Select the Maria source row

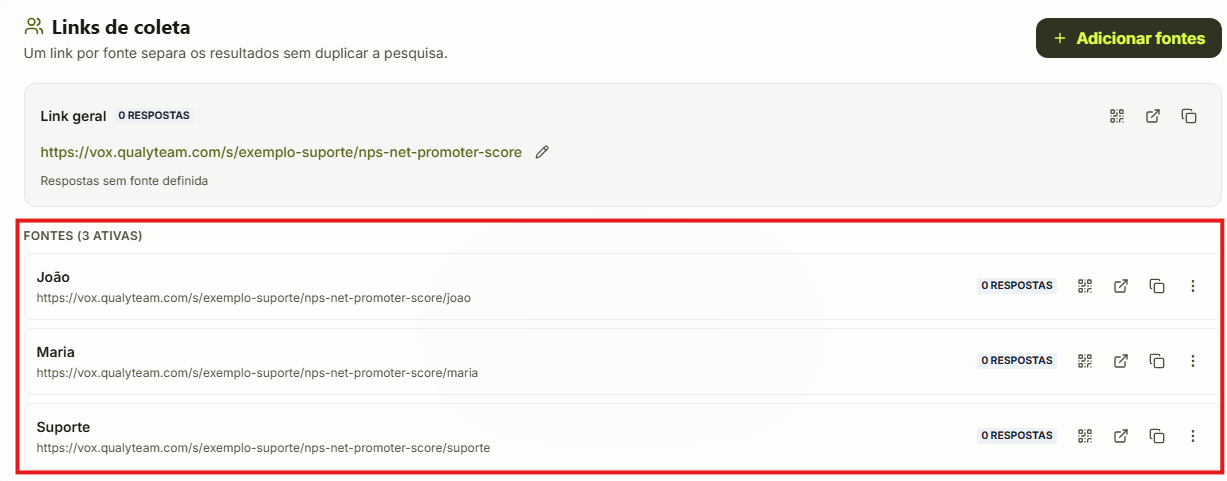[x=622, y=361]
